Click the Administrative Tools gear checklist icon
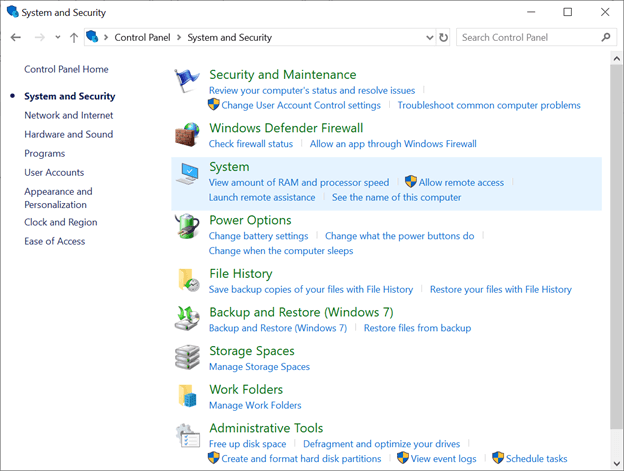This screenshot has width=624, height=471. click(x=188, y=435)
